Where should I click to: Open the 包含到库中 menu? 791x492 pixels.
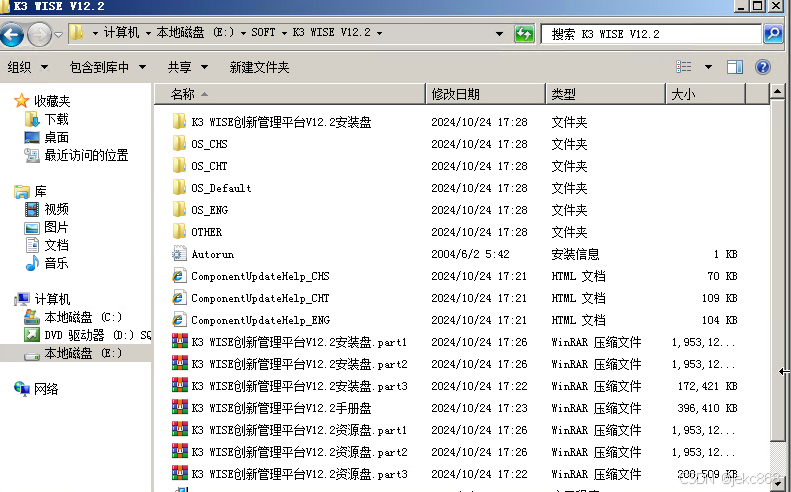point(108,67)
